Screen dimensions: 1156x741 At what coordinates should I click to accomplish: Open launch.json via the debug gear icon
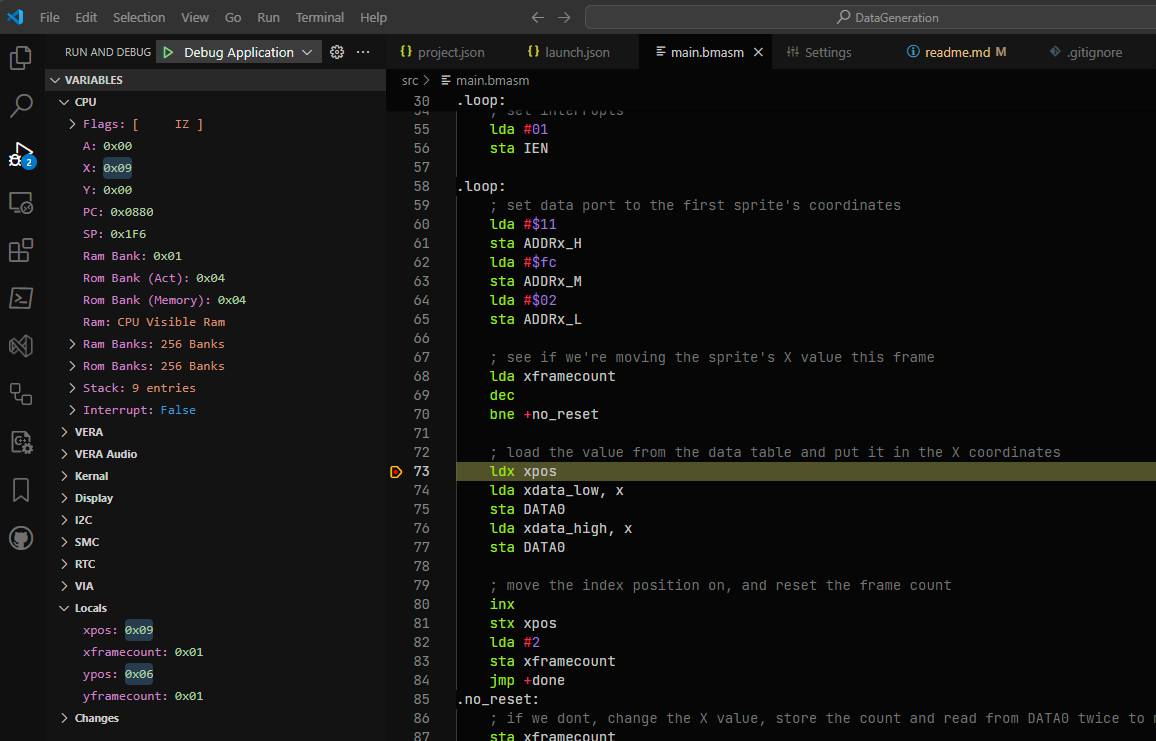click(x=337, y=52)
